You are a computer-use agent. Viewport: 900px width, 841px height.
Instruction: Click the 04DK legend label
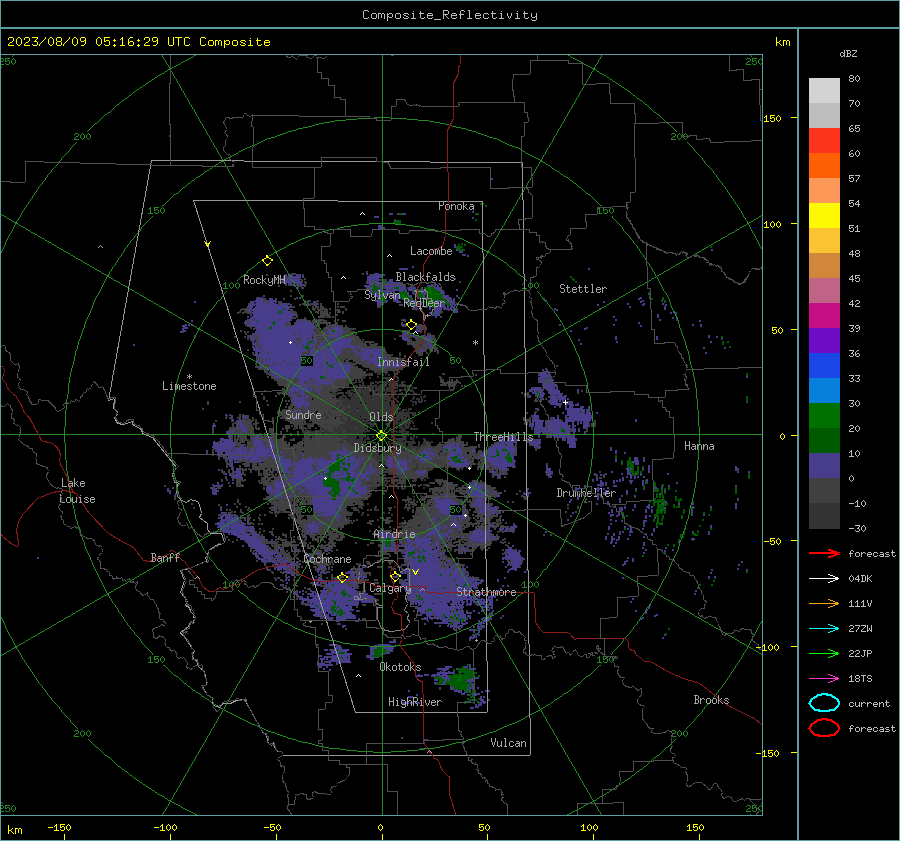[x=860, y=579]
